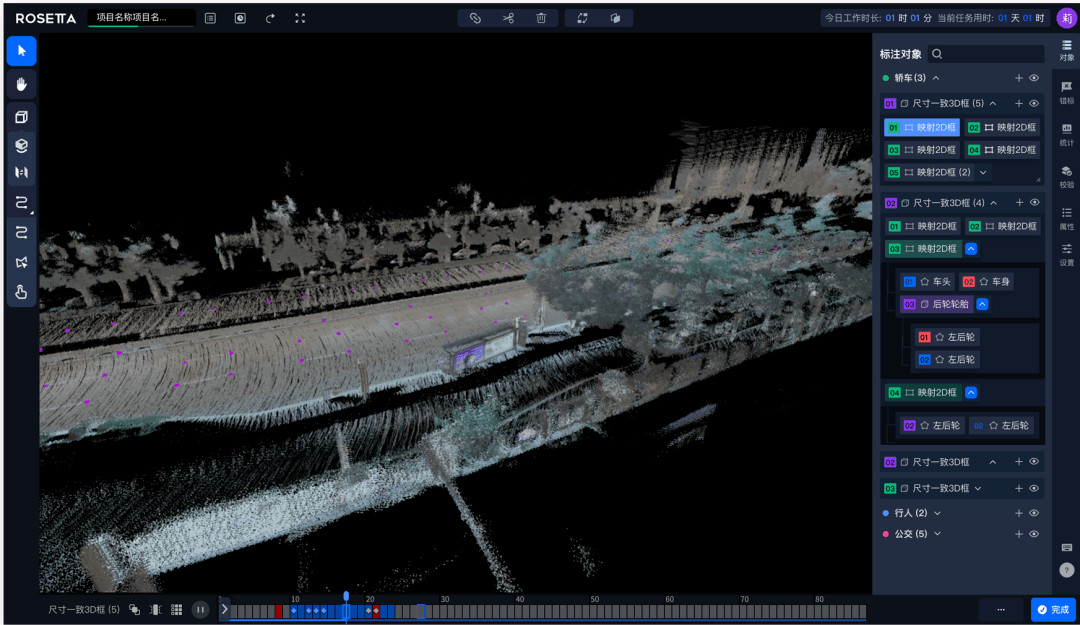Select the 车头 tag
Viewport: 1080px width, 625px height.
pyautogui.click(x=927, y=282)
